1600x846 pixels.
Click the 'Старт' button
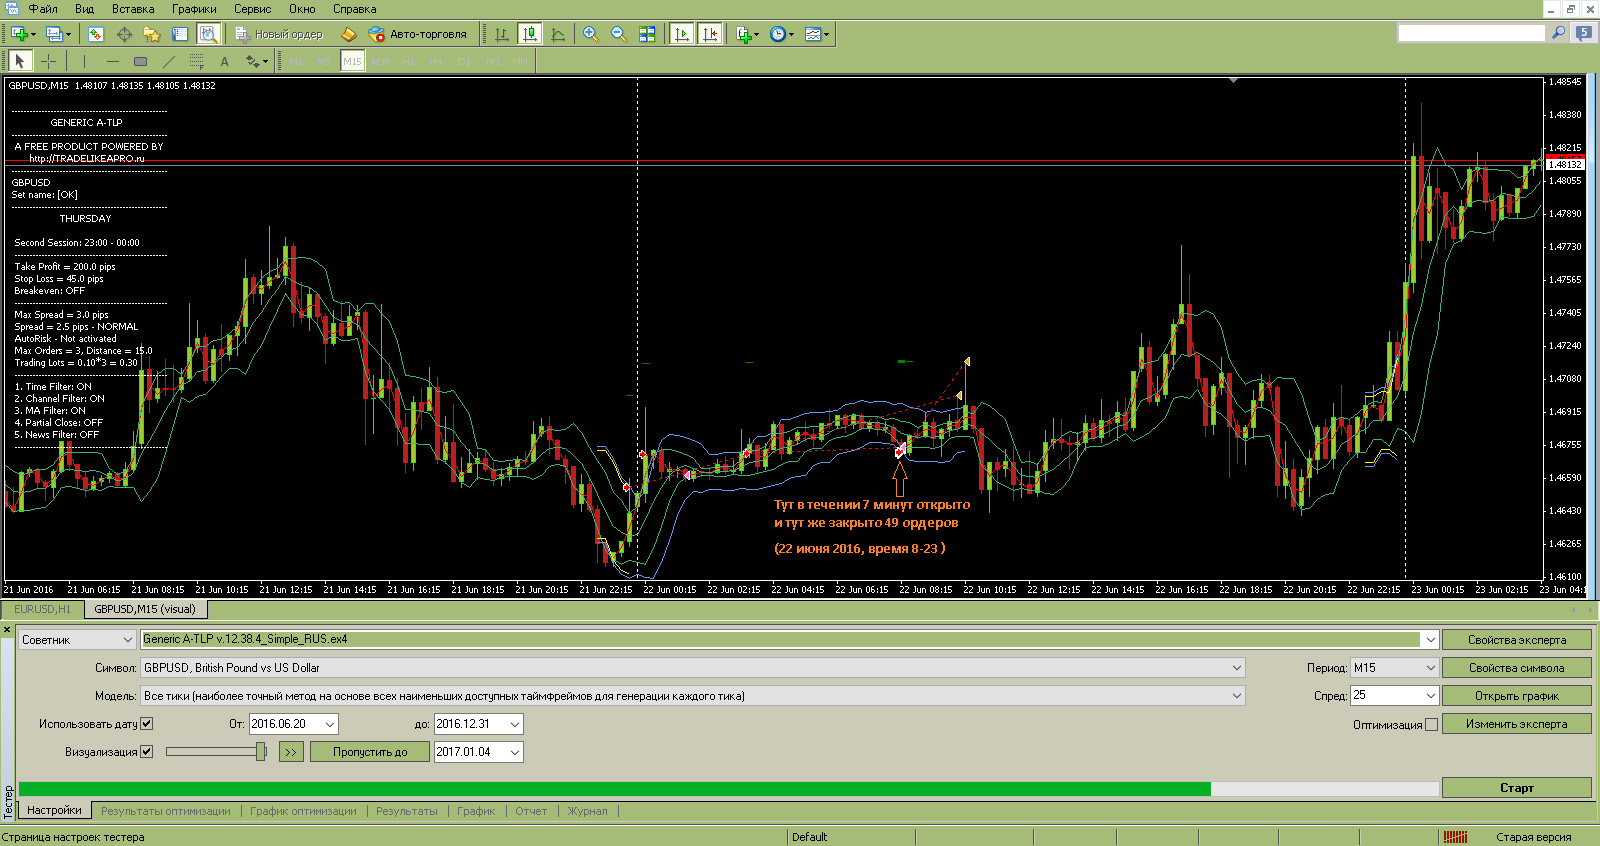[1517, 788]
